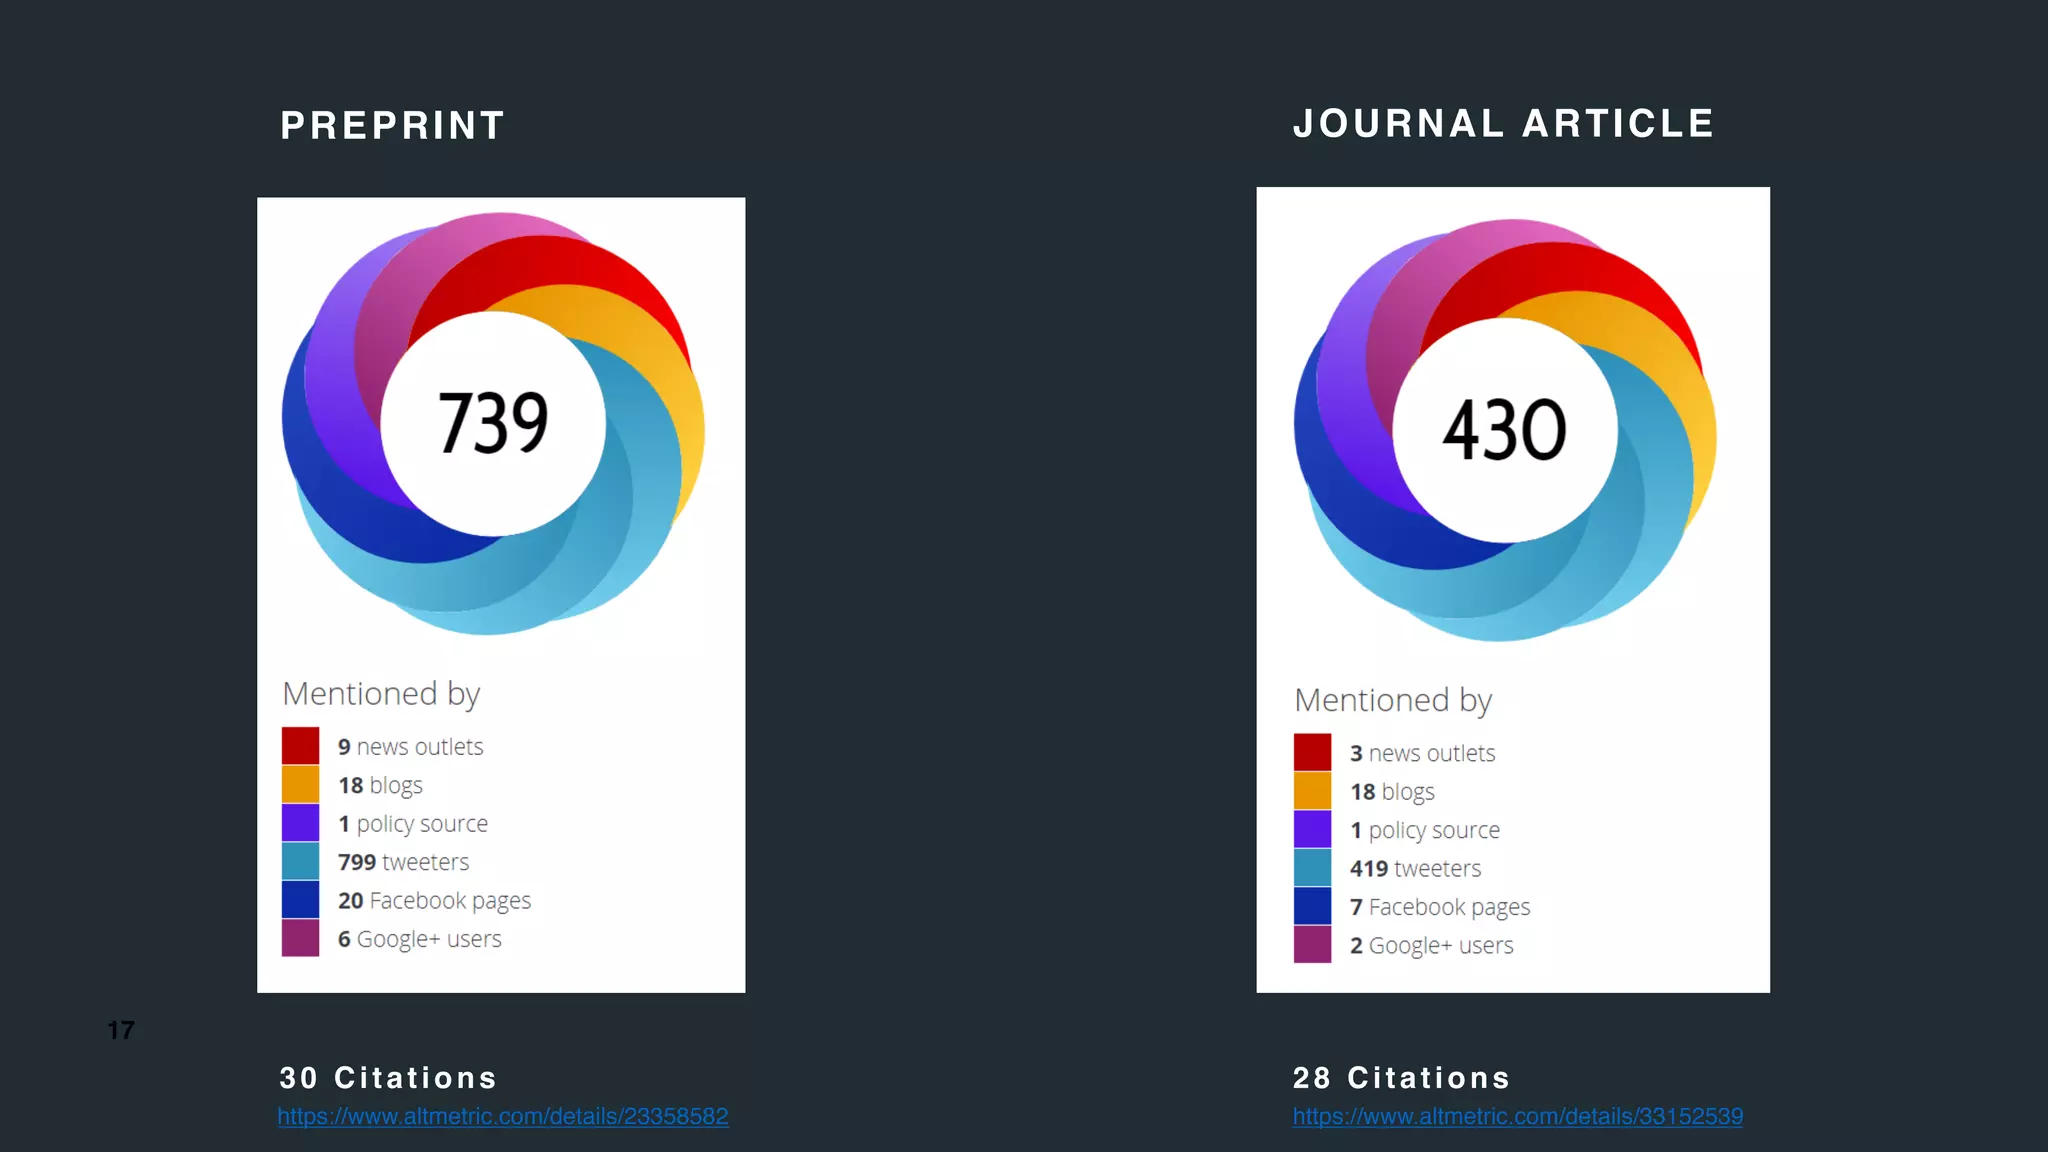Screen dimensions: 2048x1152
Task: Select the text '419 tweeters'
Action: (x=1415, y=868)
